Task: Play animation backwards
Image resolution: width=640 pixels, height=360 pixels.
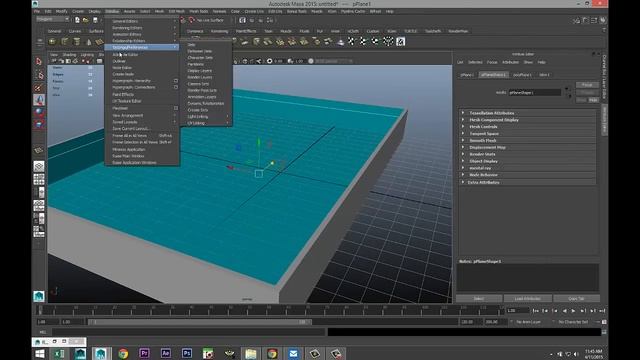Action: point(564,311)
